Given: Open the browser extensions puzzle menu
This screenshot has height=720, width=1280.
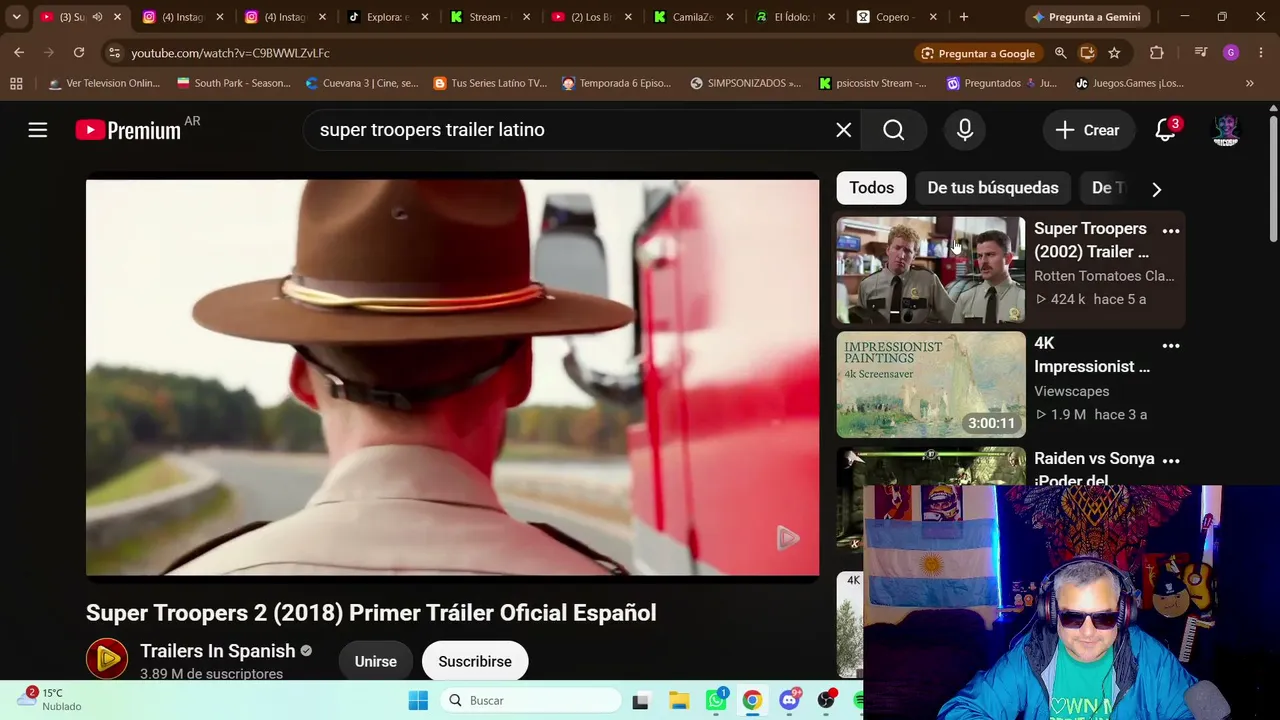Looking at the screenshot, I should [1157, 53].
